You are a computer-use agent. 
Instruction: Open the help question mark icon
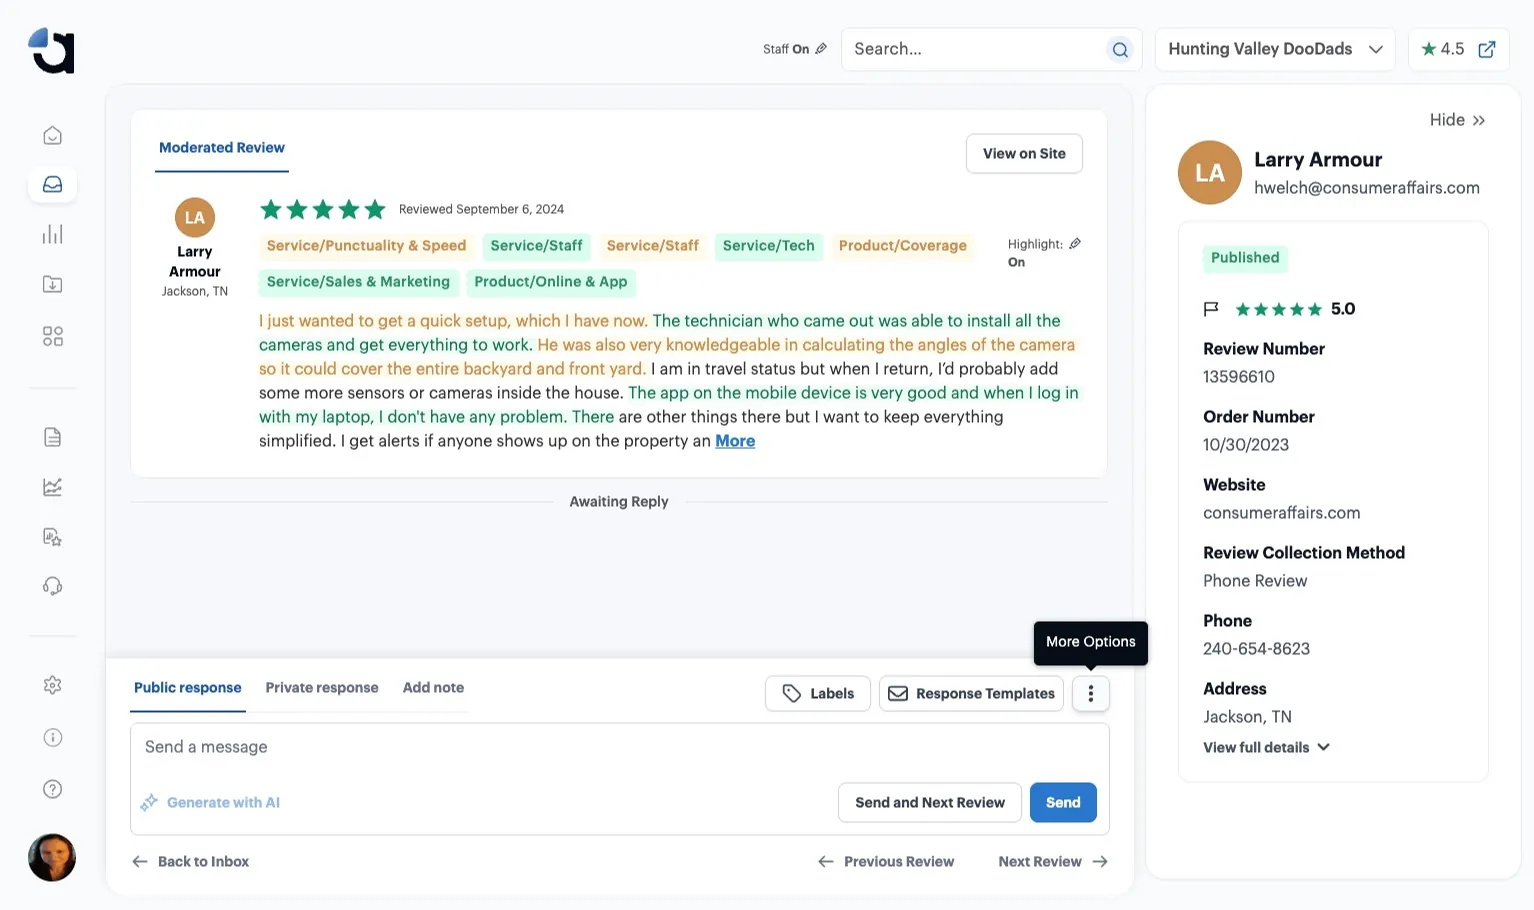53,789
